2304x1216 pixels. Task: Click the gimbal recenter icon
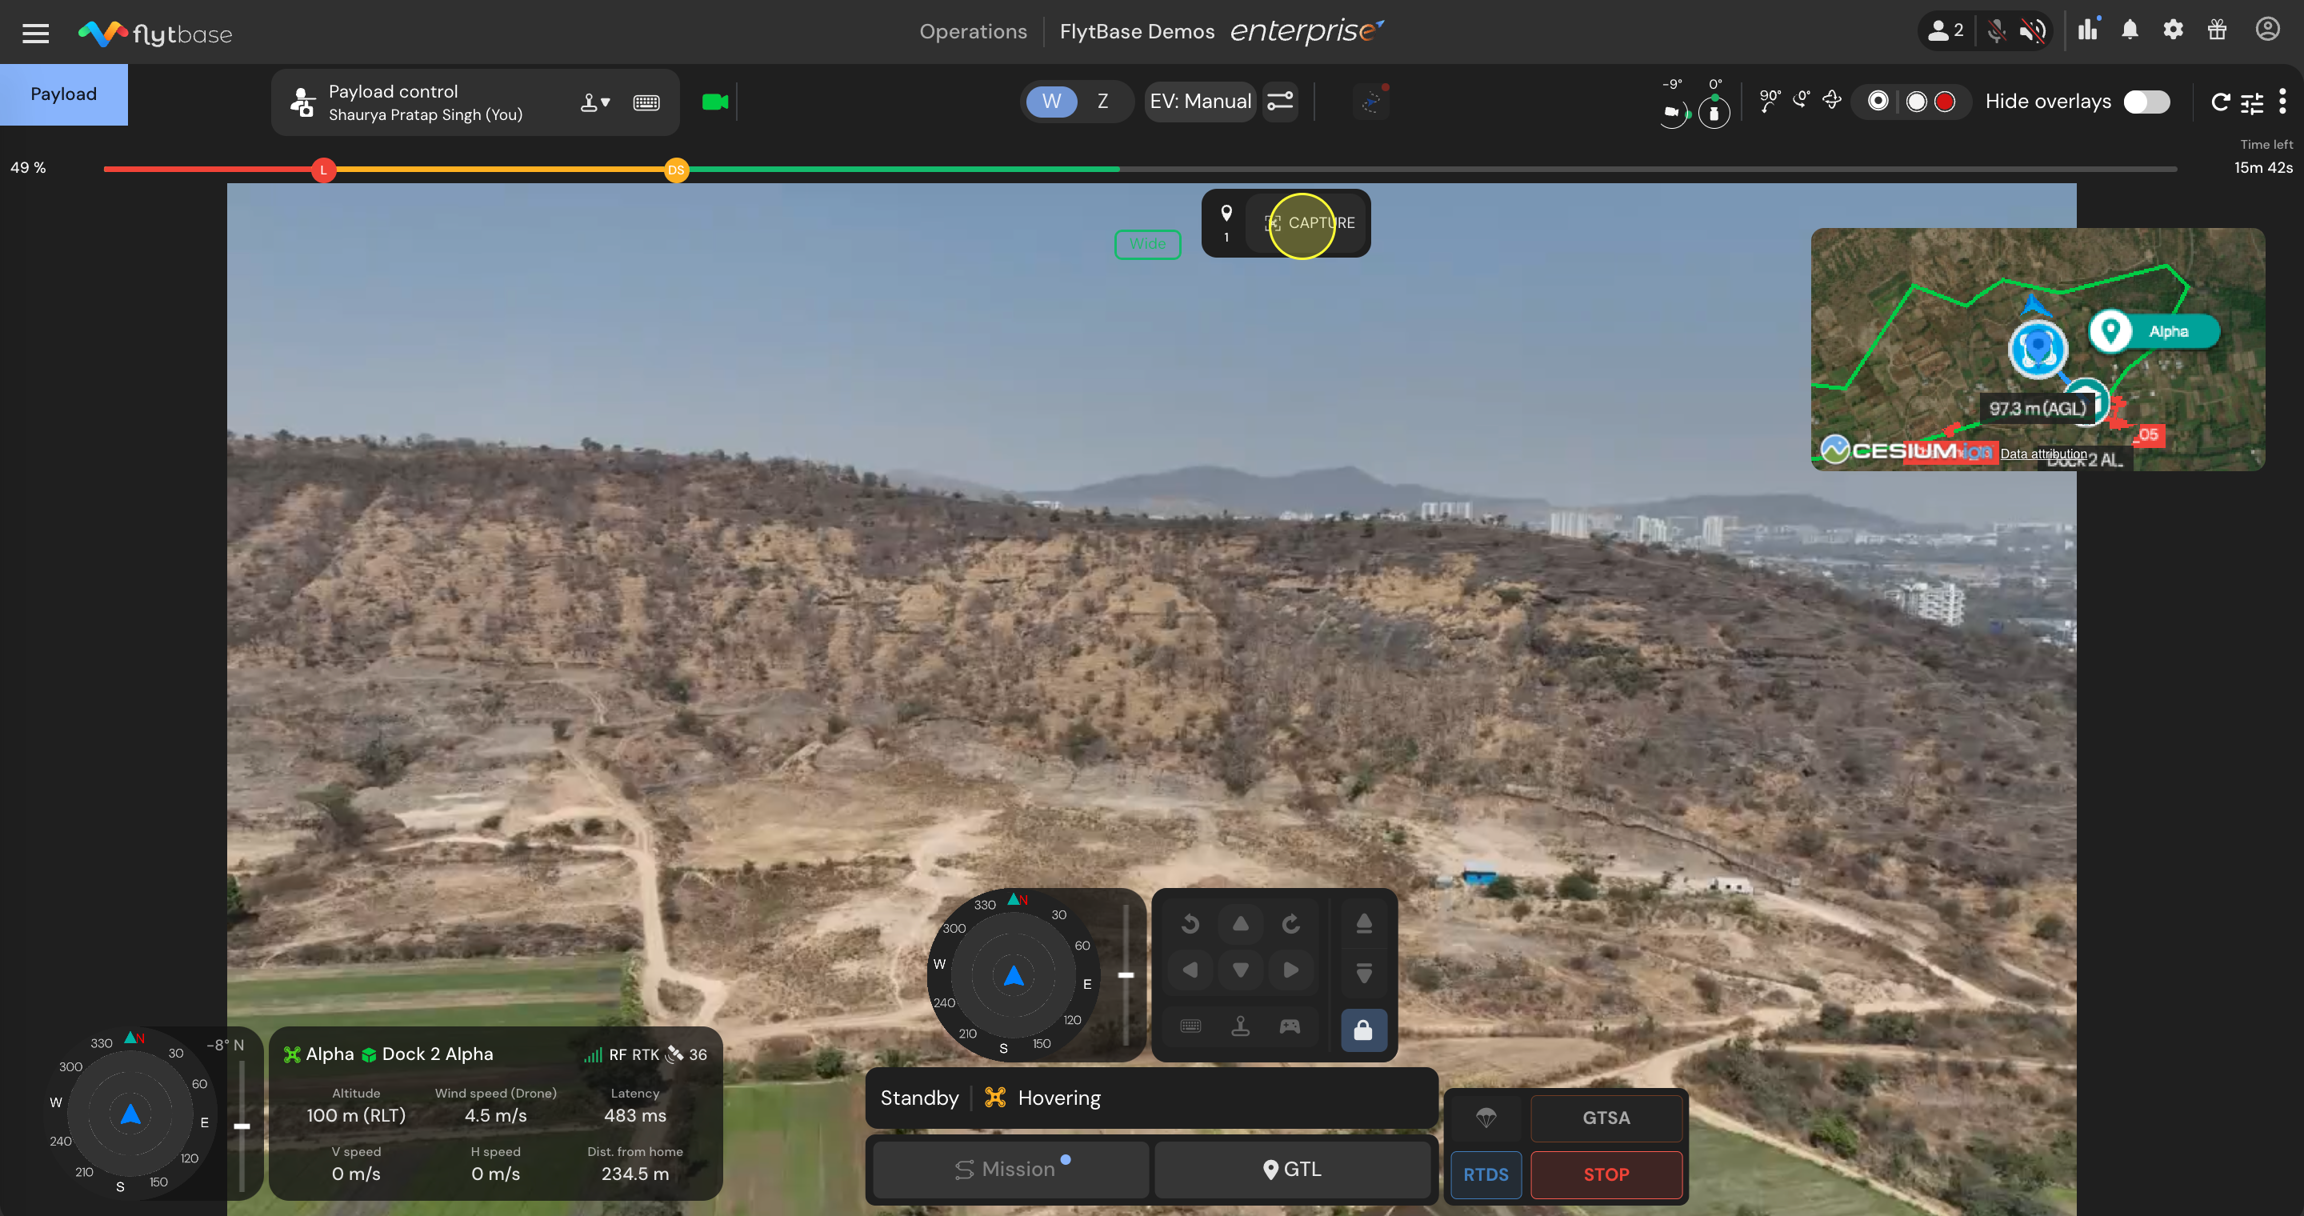point(1832,101)
